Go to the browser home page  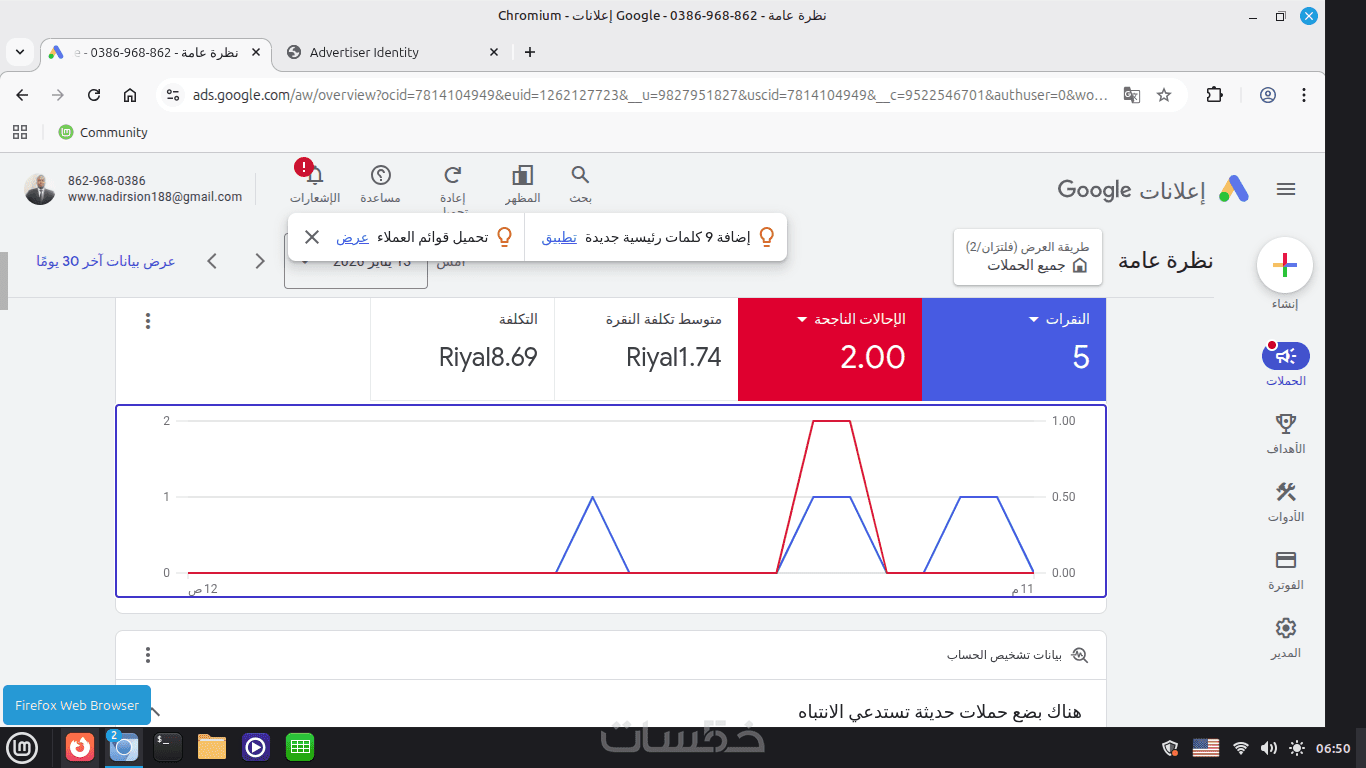130,95
